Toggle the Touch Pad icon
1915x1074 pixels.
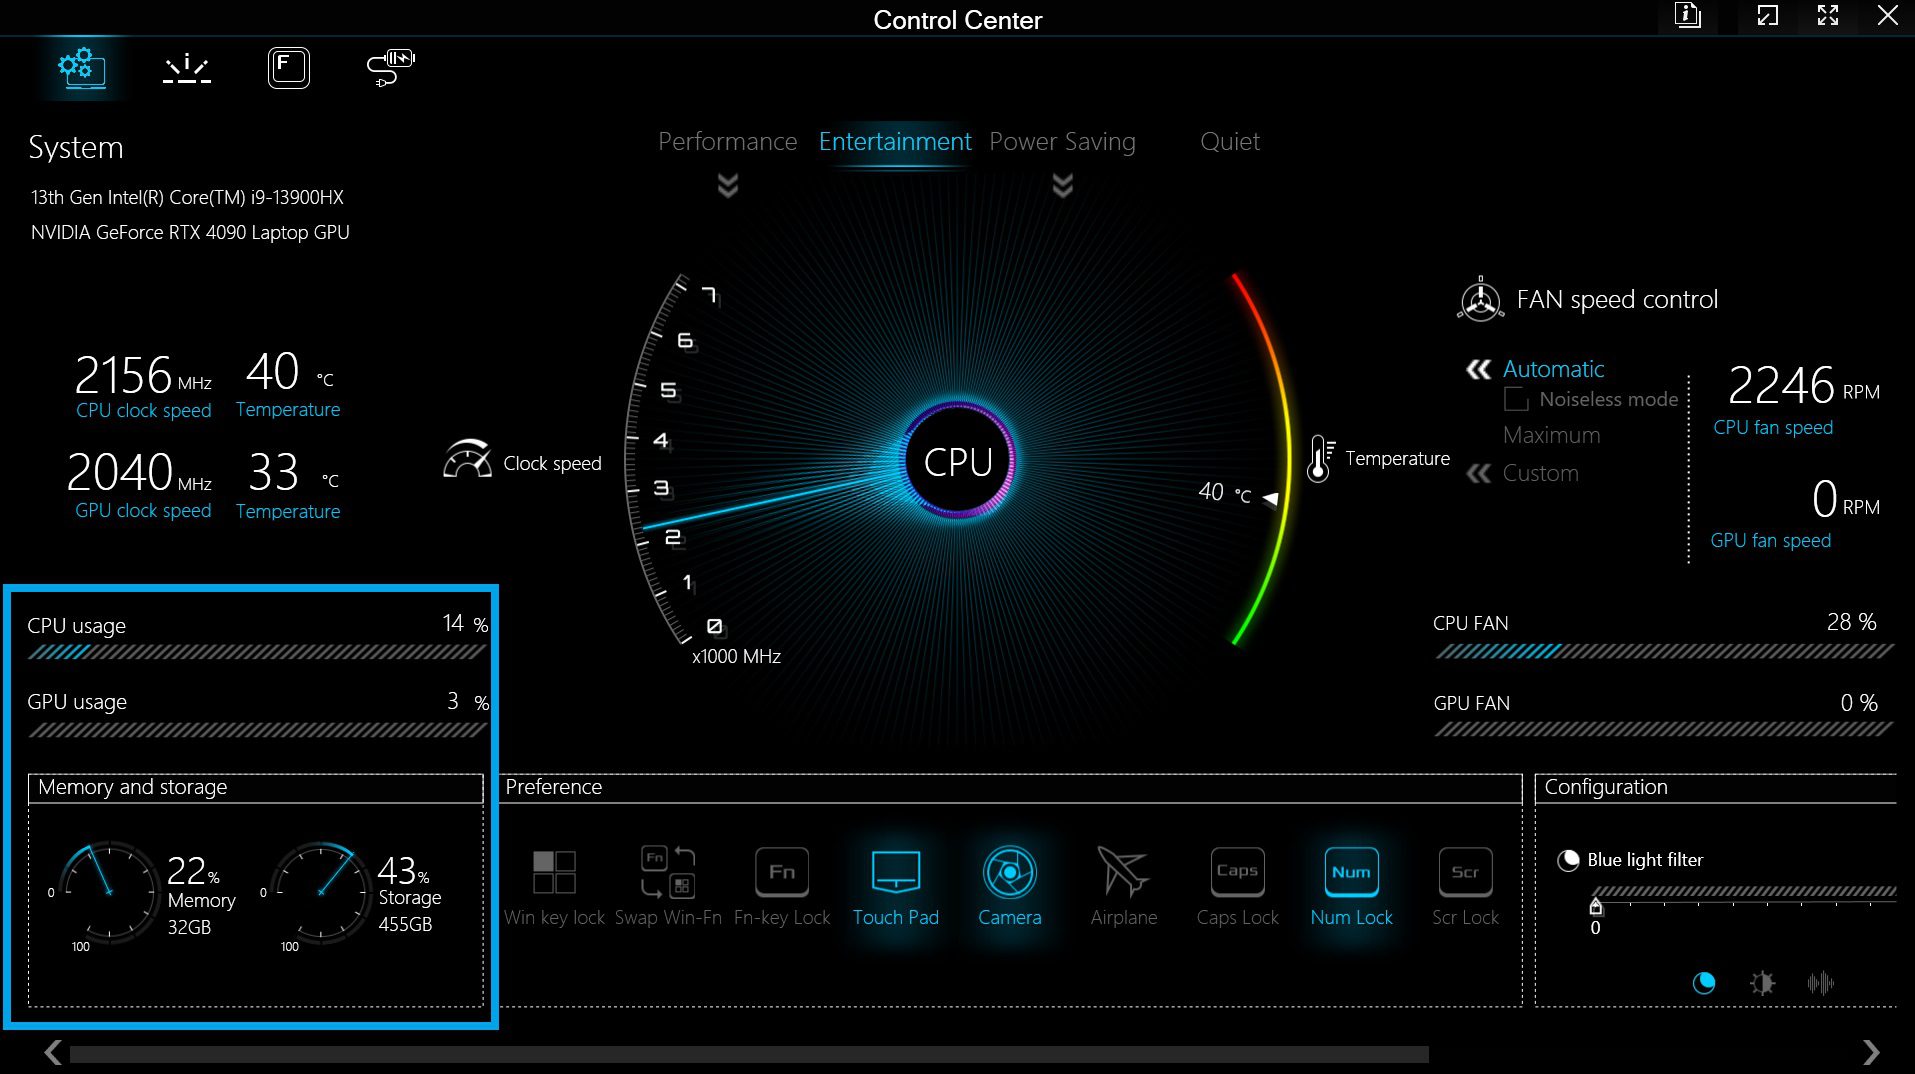[895, 873]
